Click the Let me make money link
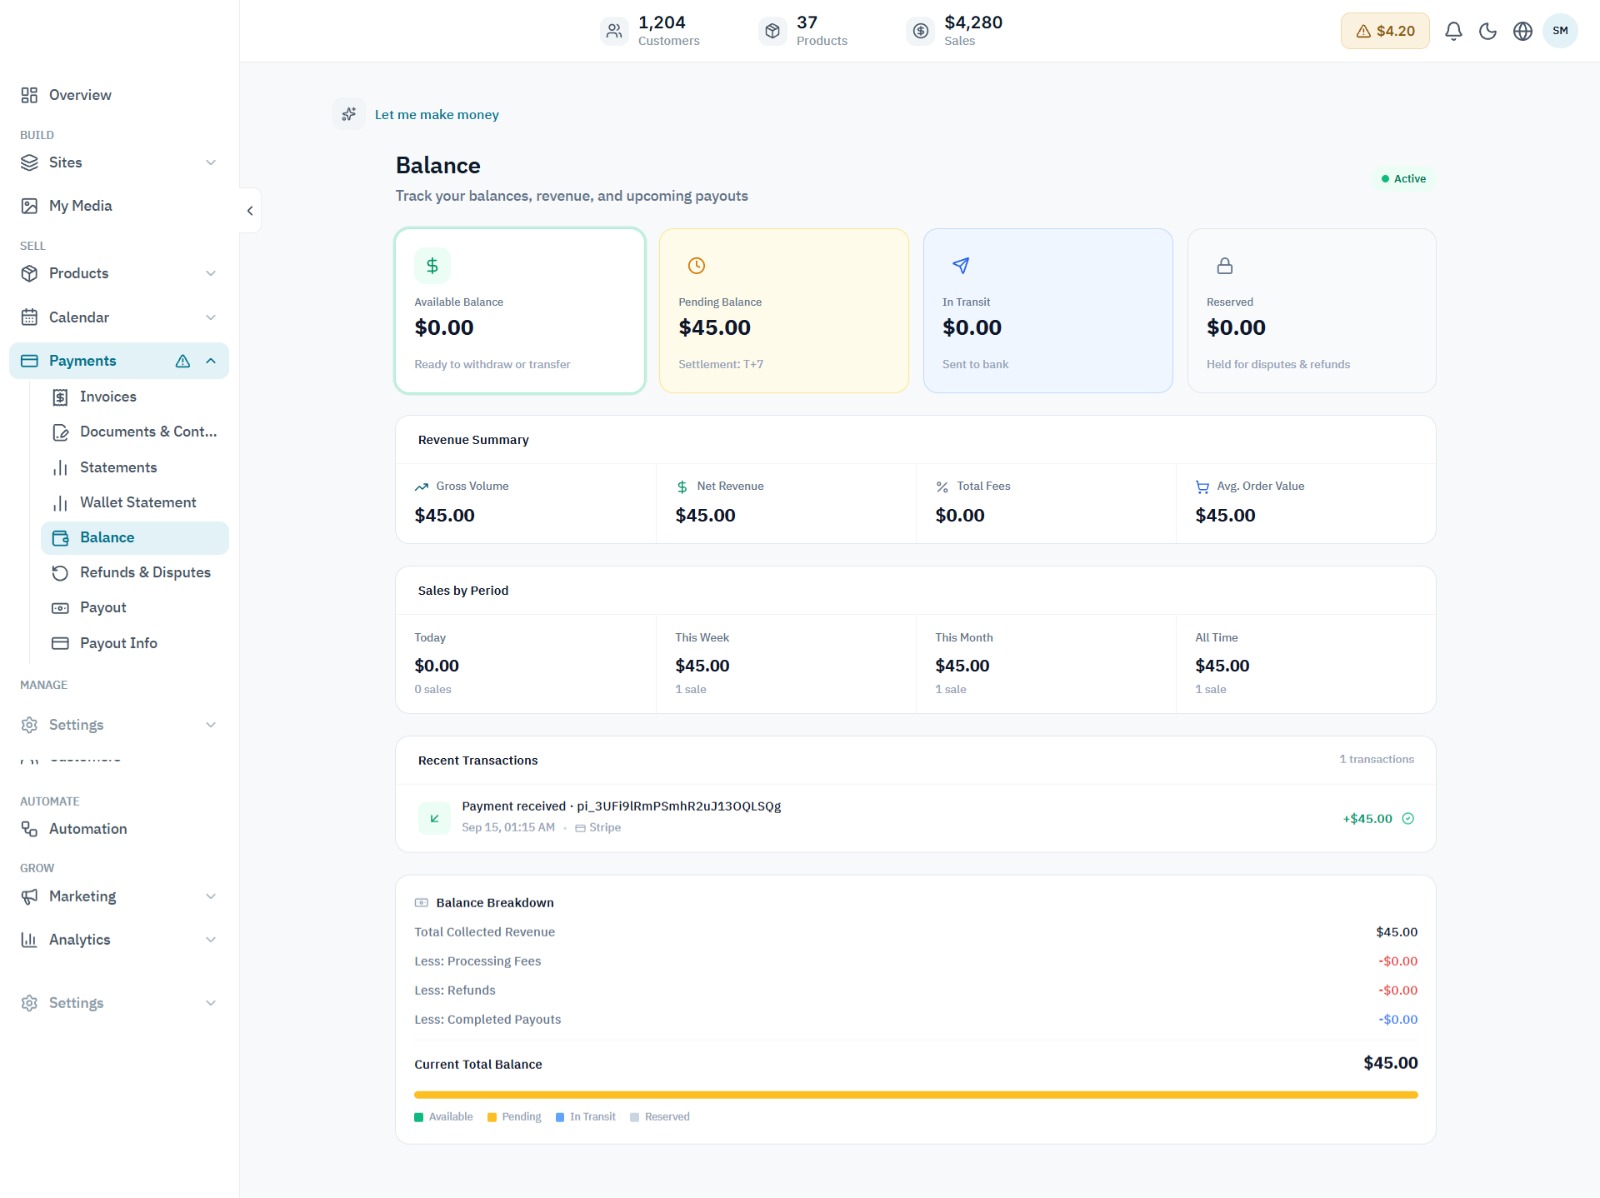Image resolution: width=1600 pixels, height=1198 pixels. [437, 115]
